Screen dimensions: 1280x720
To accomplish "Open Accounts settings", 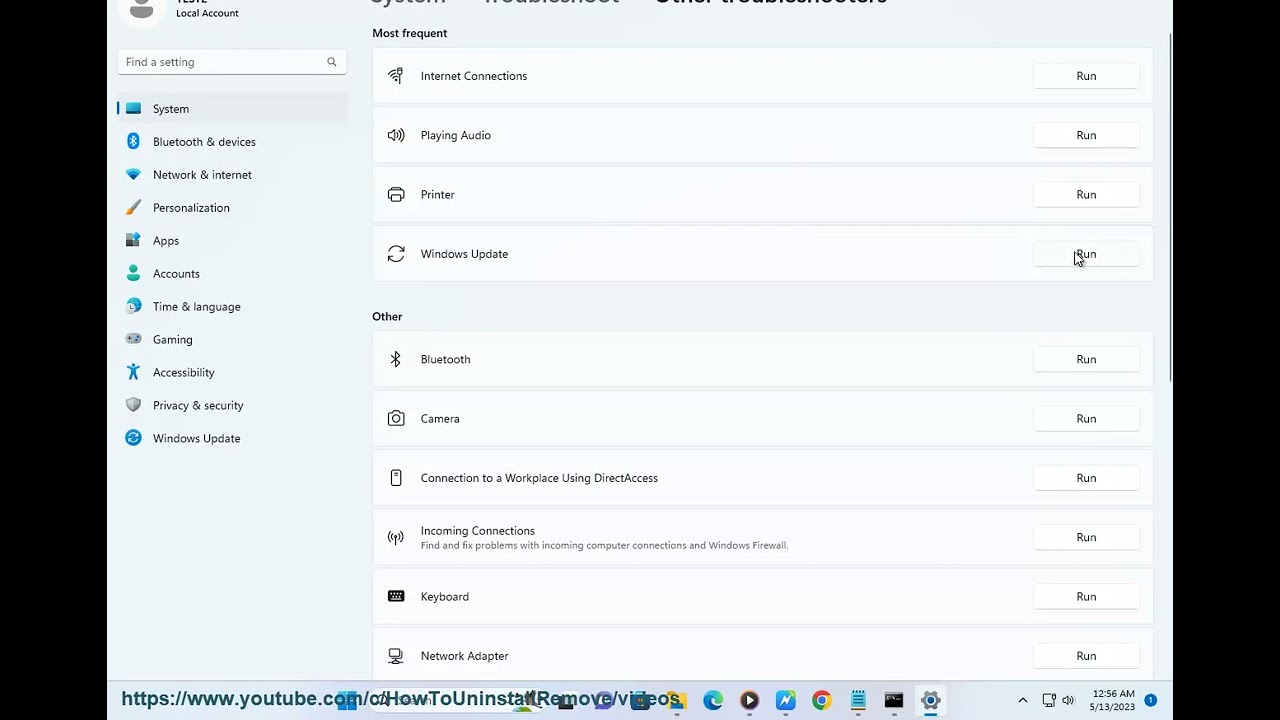I will coord(232,273).
